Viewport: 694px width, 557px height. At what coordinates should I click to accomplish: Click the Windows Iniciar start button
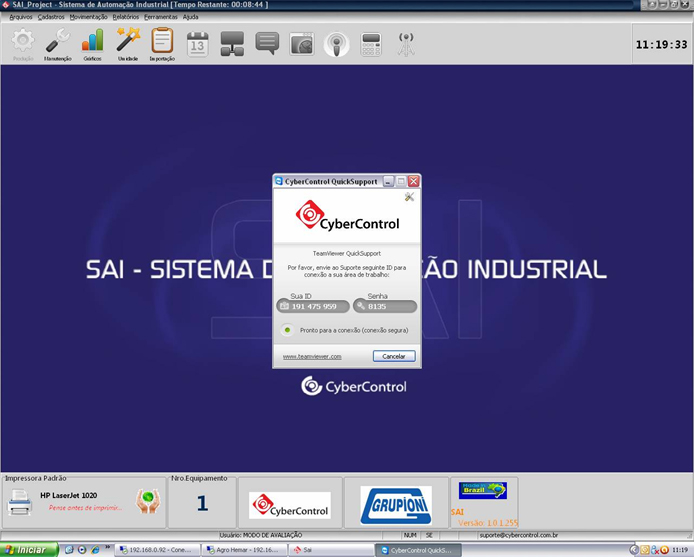point(28,549)
